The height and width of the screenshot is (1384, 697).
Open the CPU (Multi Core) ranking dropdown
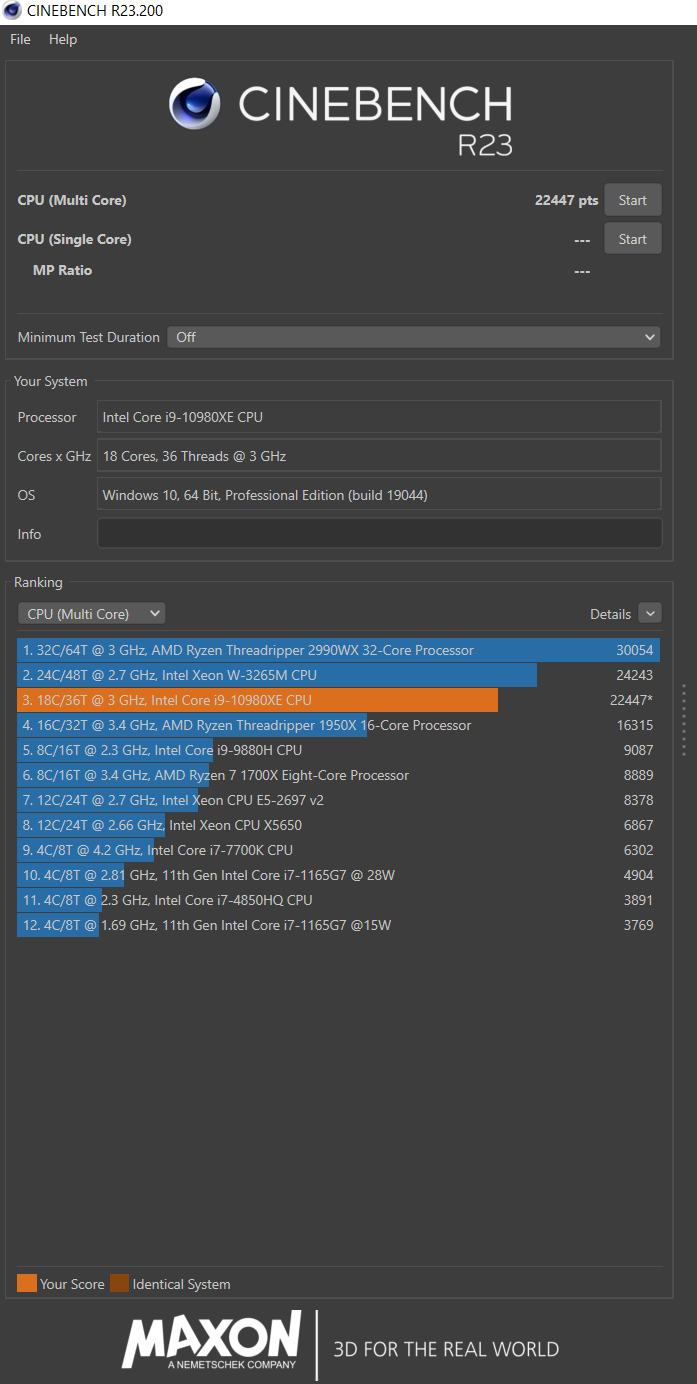click(92, 614)
